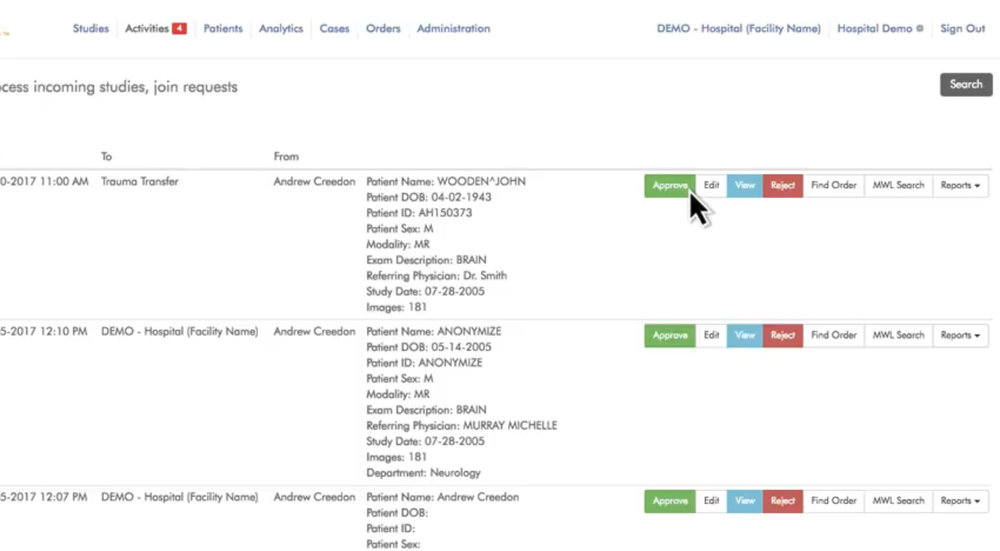
Task: Open Reports dropdown for ANONYMIZE study
Action: (960, 336)
